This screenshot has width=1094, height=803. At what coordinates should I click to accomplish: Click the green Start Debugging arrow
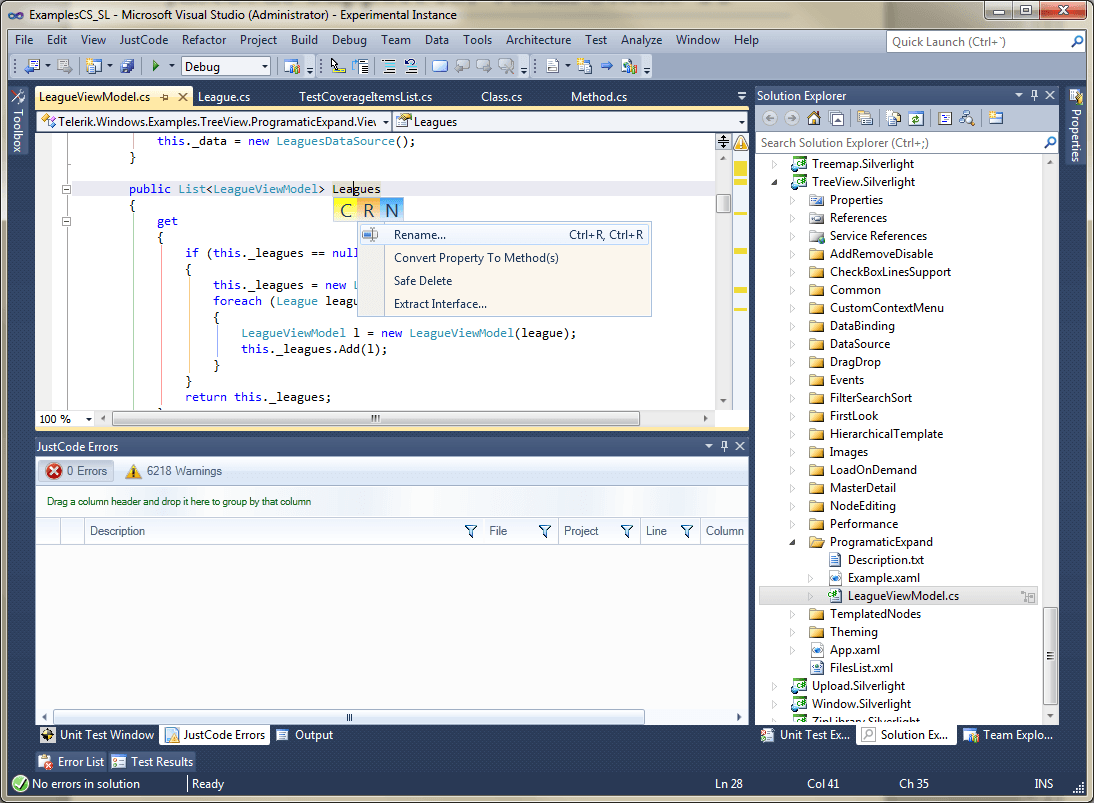click(155, 67)
